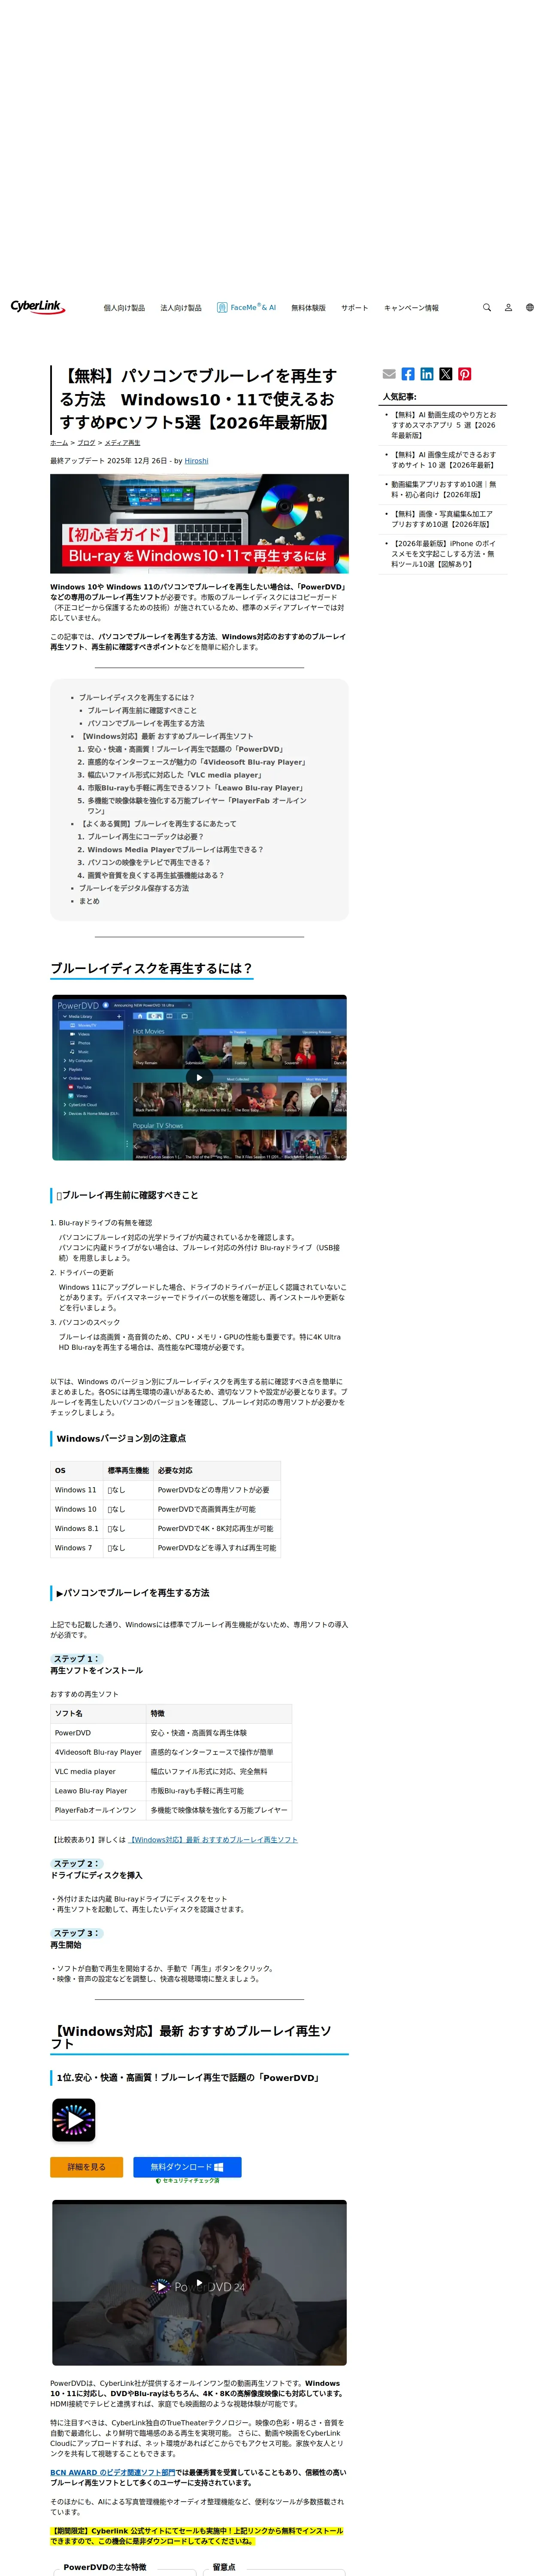551x2576 pixels.
Task: Open the user account icon
Action: point(508,308)
